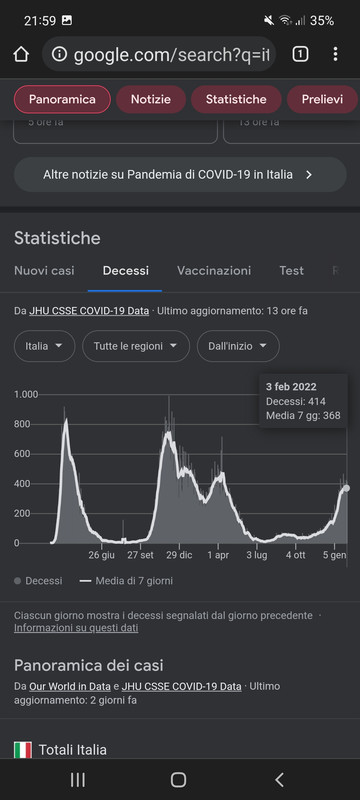Tap the Wi-Fi icon in status bar
Viewport: 360px width, 800px height.
coord(285,20)
